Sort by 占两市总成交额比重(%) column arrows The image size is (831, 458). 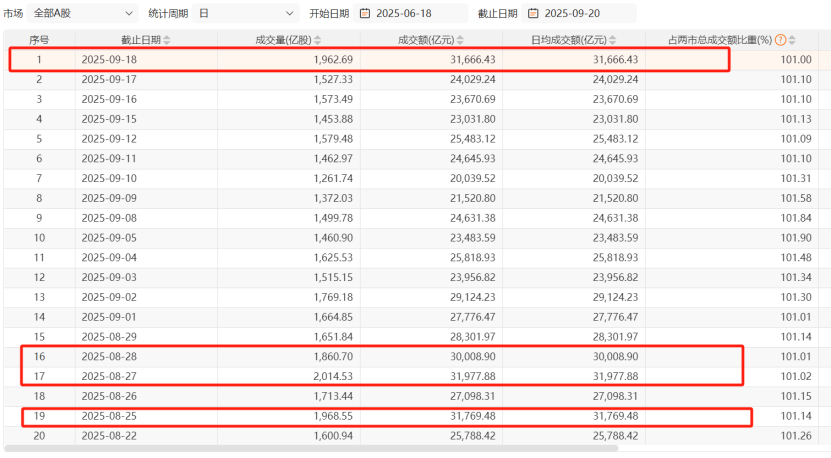click(x=792, y=40)
